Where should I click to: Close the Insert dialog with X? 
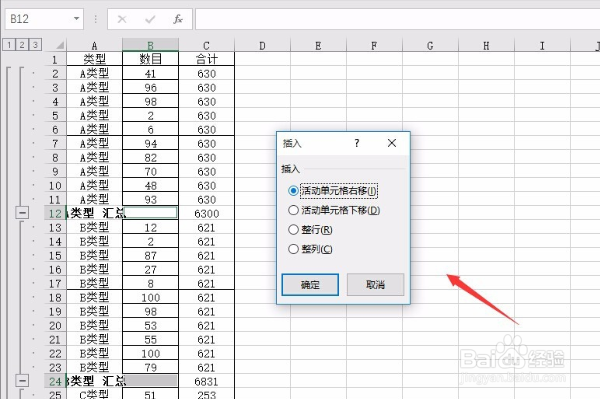coord(391,143)
